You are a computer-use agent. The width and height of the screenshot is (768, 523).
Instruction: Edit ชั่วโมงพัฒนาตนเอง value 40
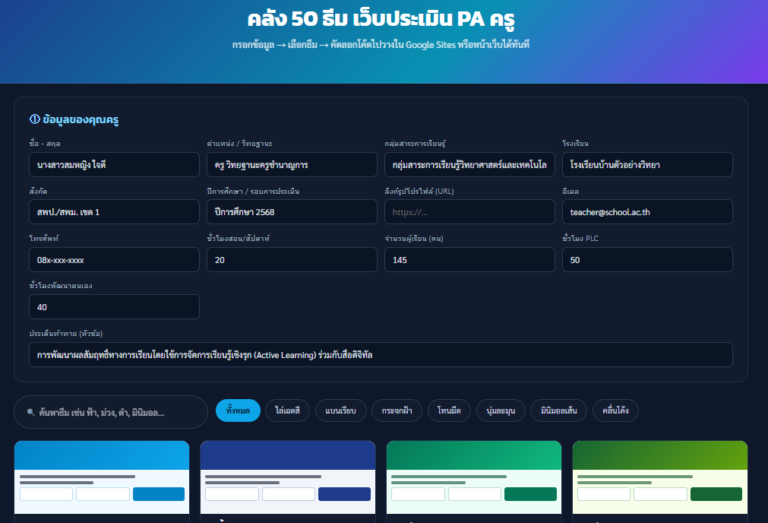(x=114, y=307)
